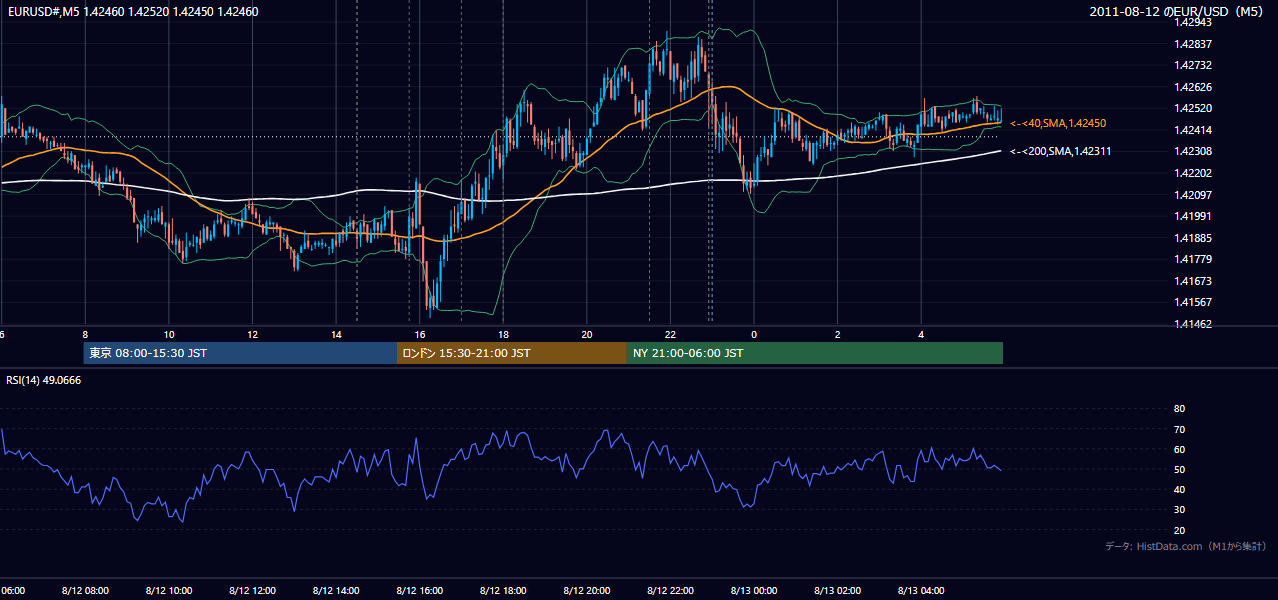
Task: Click hour label 18 under price chart
Action: pyautogui.click(x=503, y=335)
